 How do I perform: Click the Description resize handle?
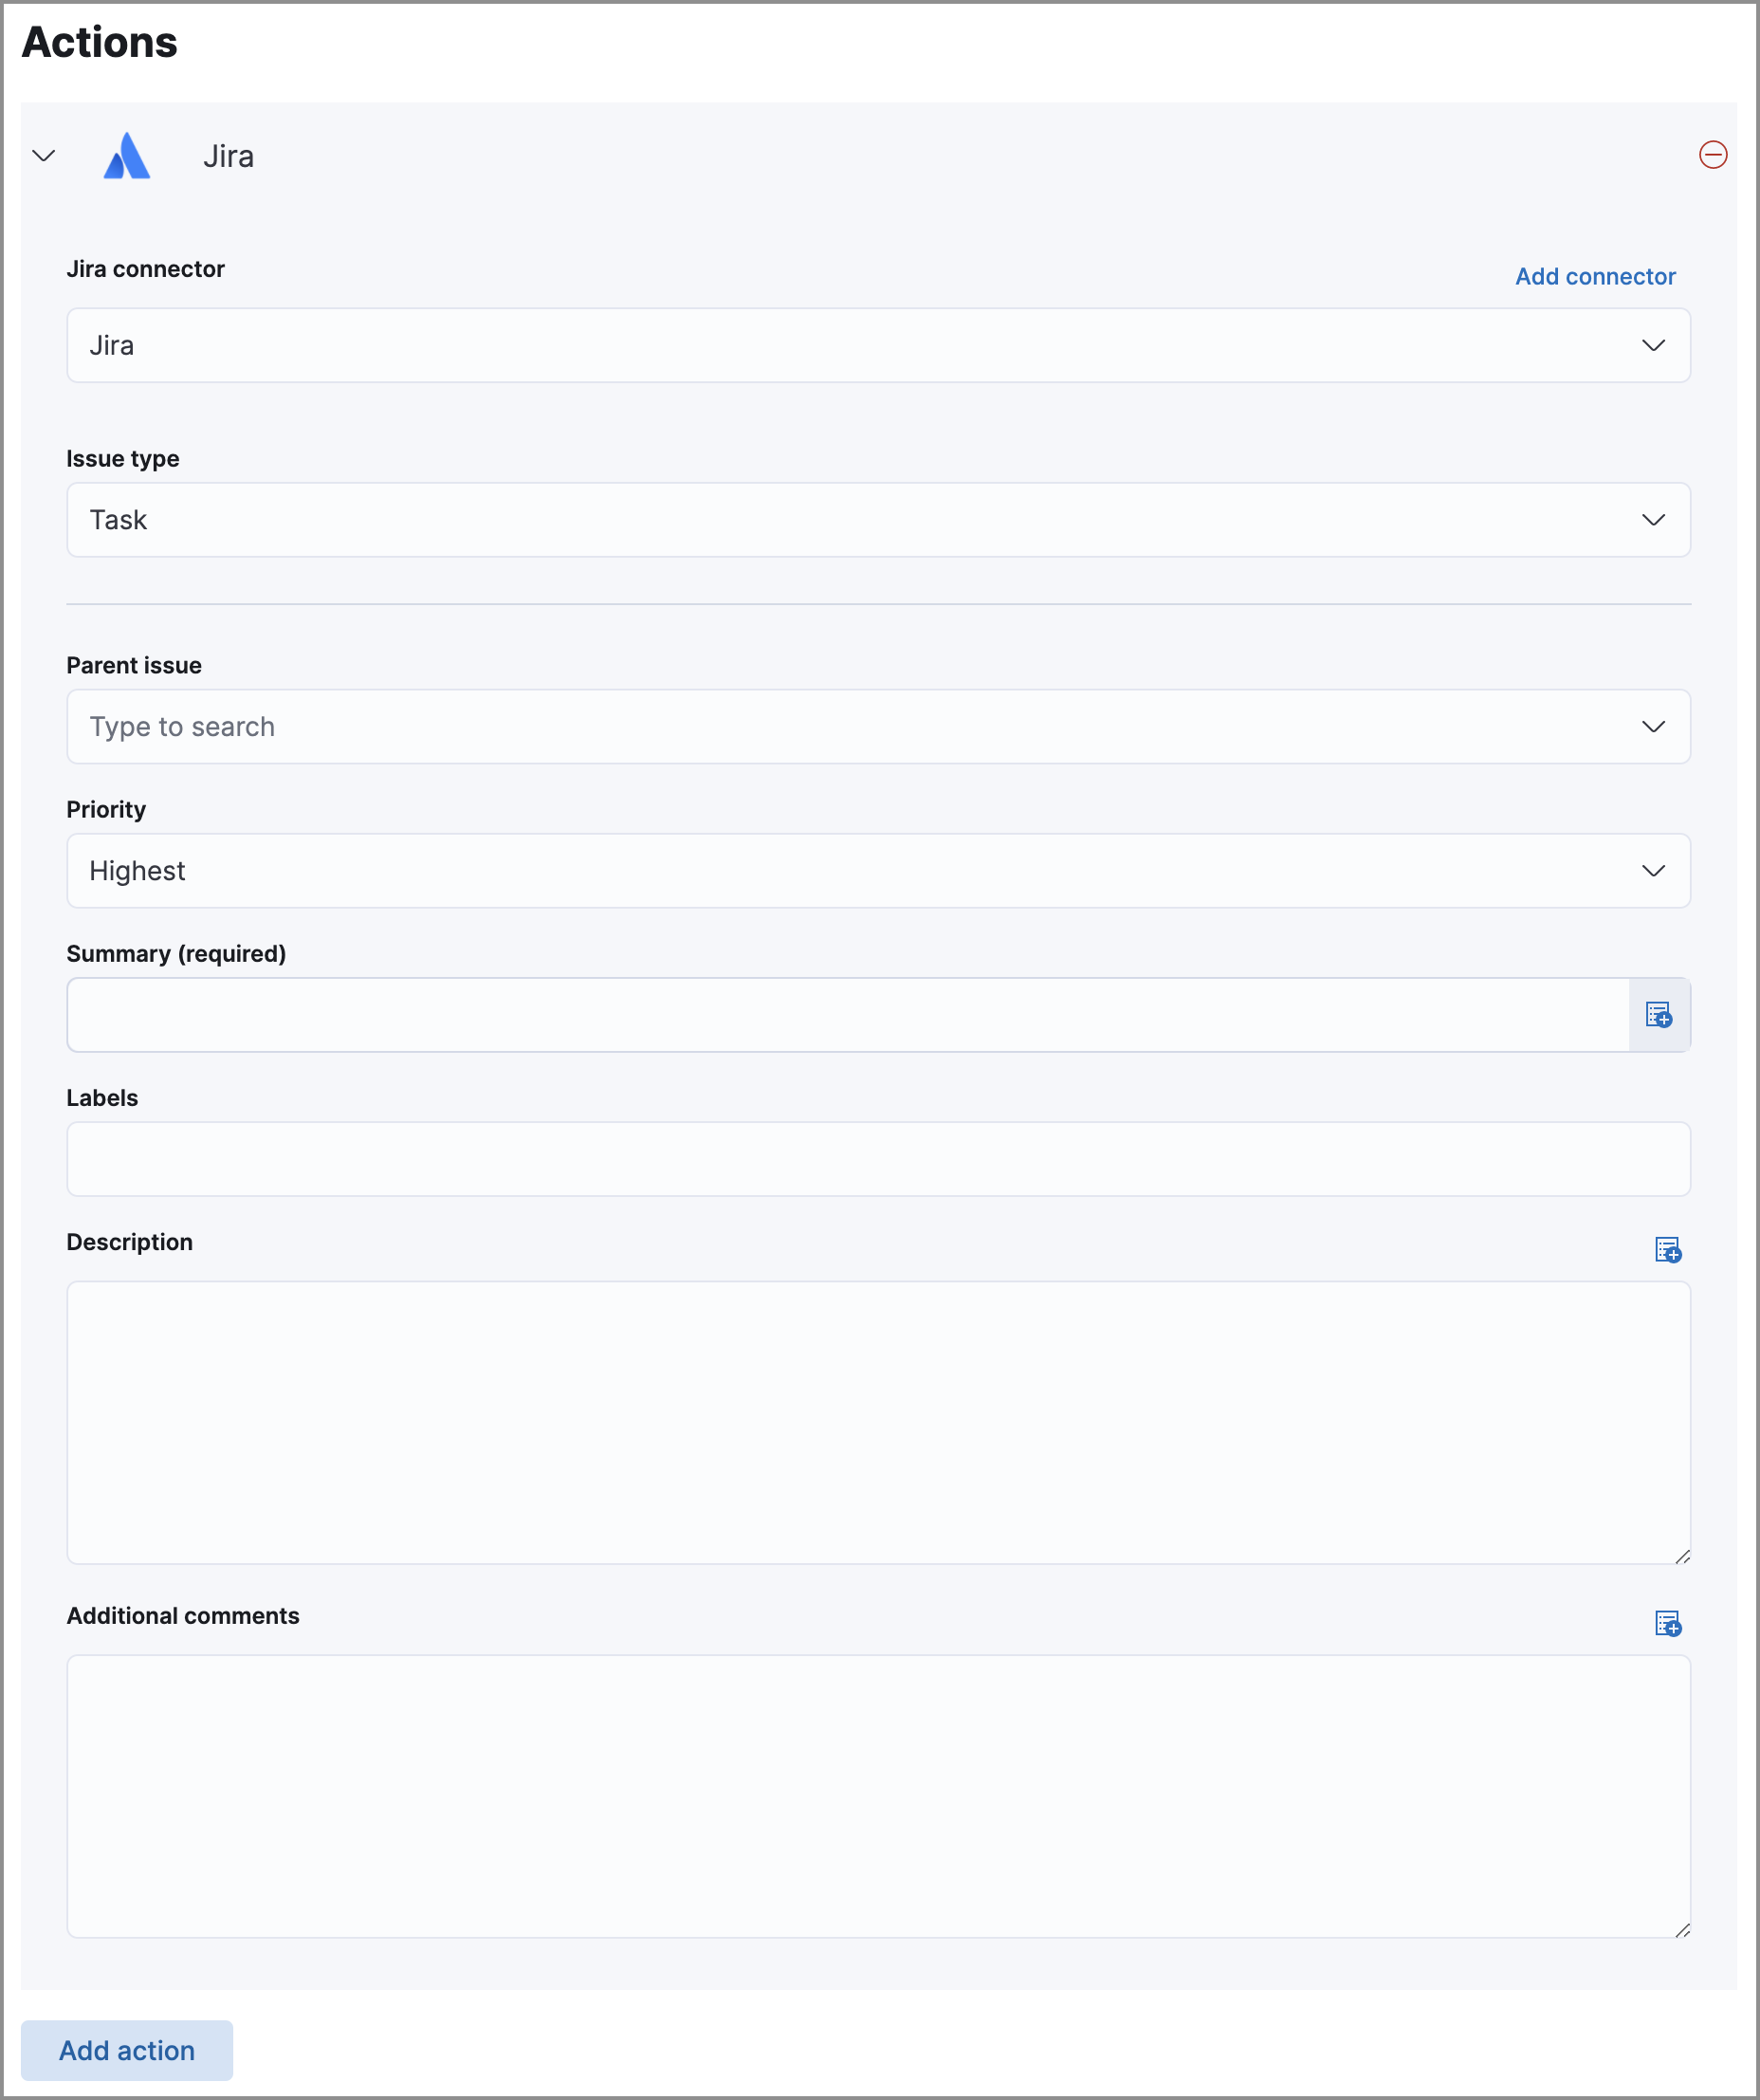[1683, 1556]
